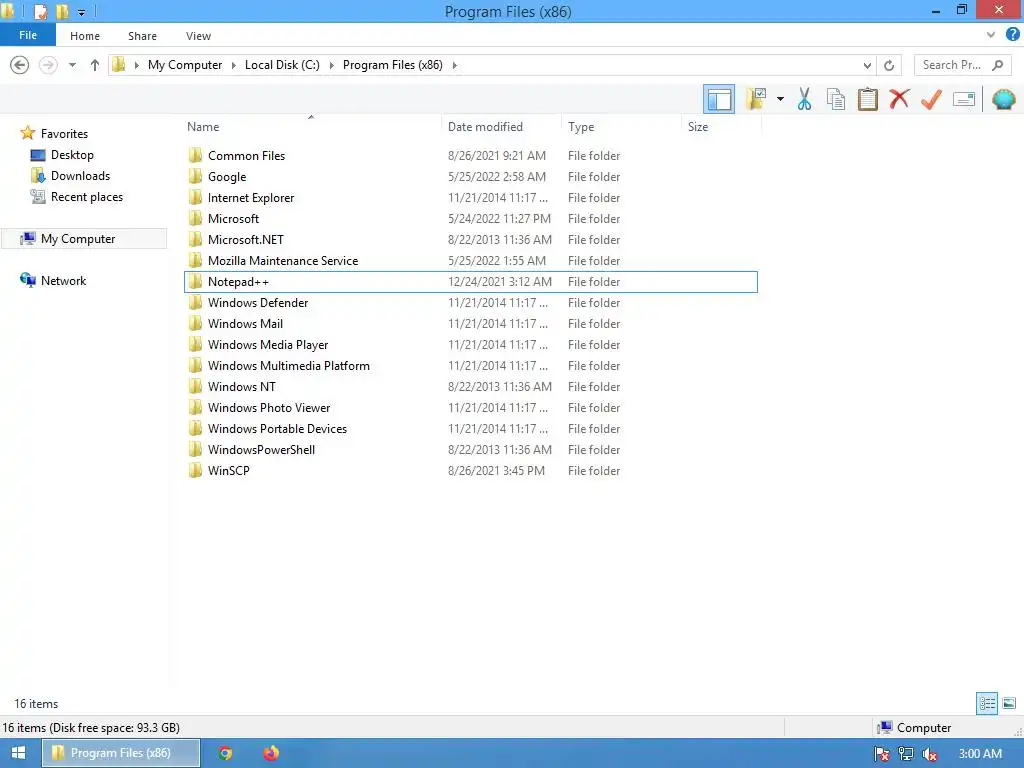
Task: Switch to the Share ribbon tab
Action: 142,36
